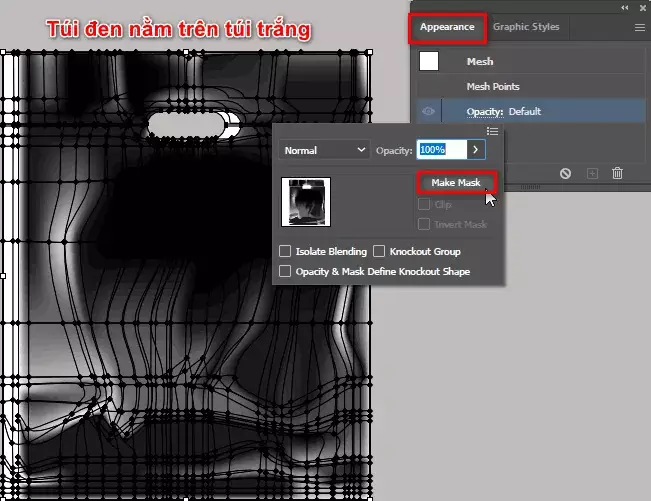Image resolution: width=651 pixels, height=501 pixels.
Task: Click the Make Mask button
Action: click(x=456, y=184)
